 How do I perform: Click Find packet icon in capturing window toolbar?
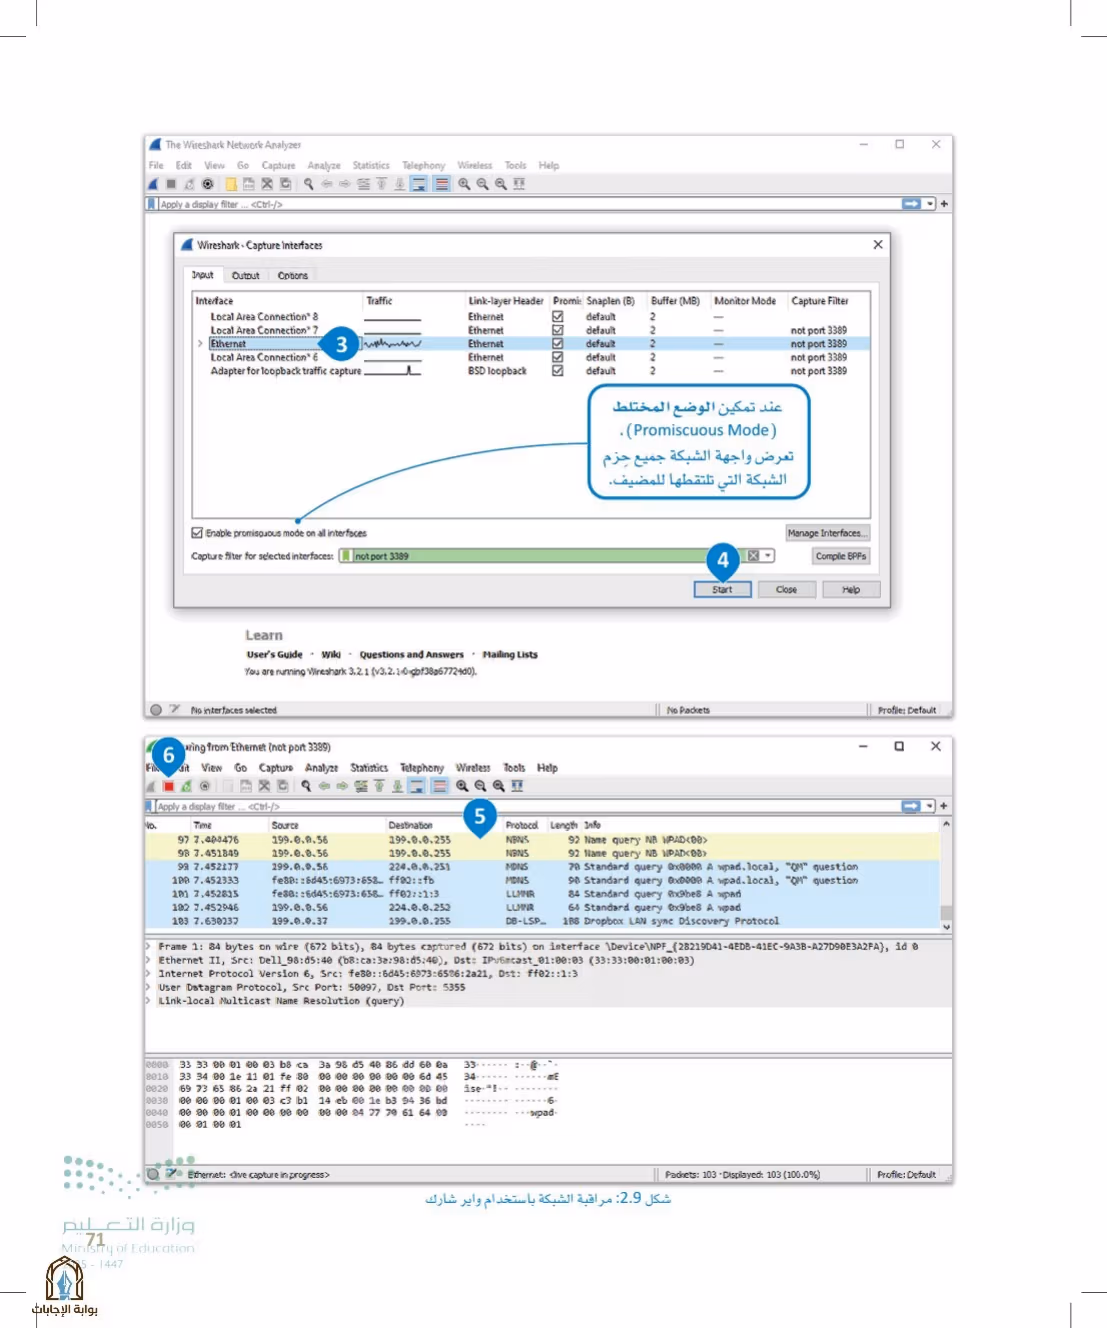(306, 786)
